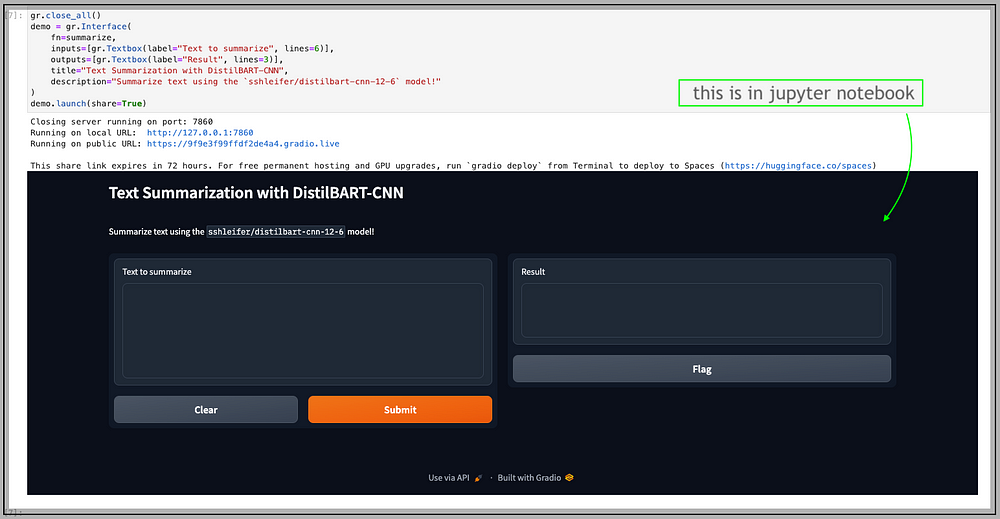Click 'Closing server running on port: 7860' output
This screenshot has width=1000, height=519.
click(x=122, y=122)
